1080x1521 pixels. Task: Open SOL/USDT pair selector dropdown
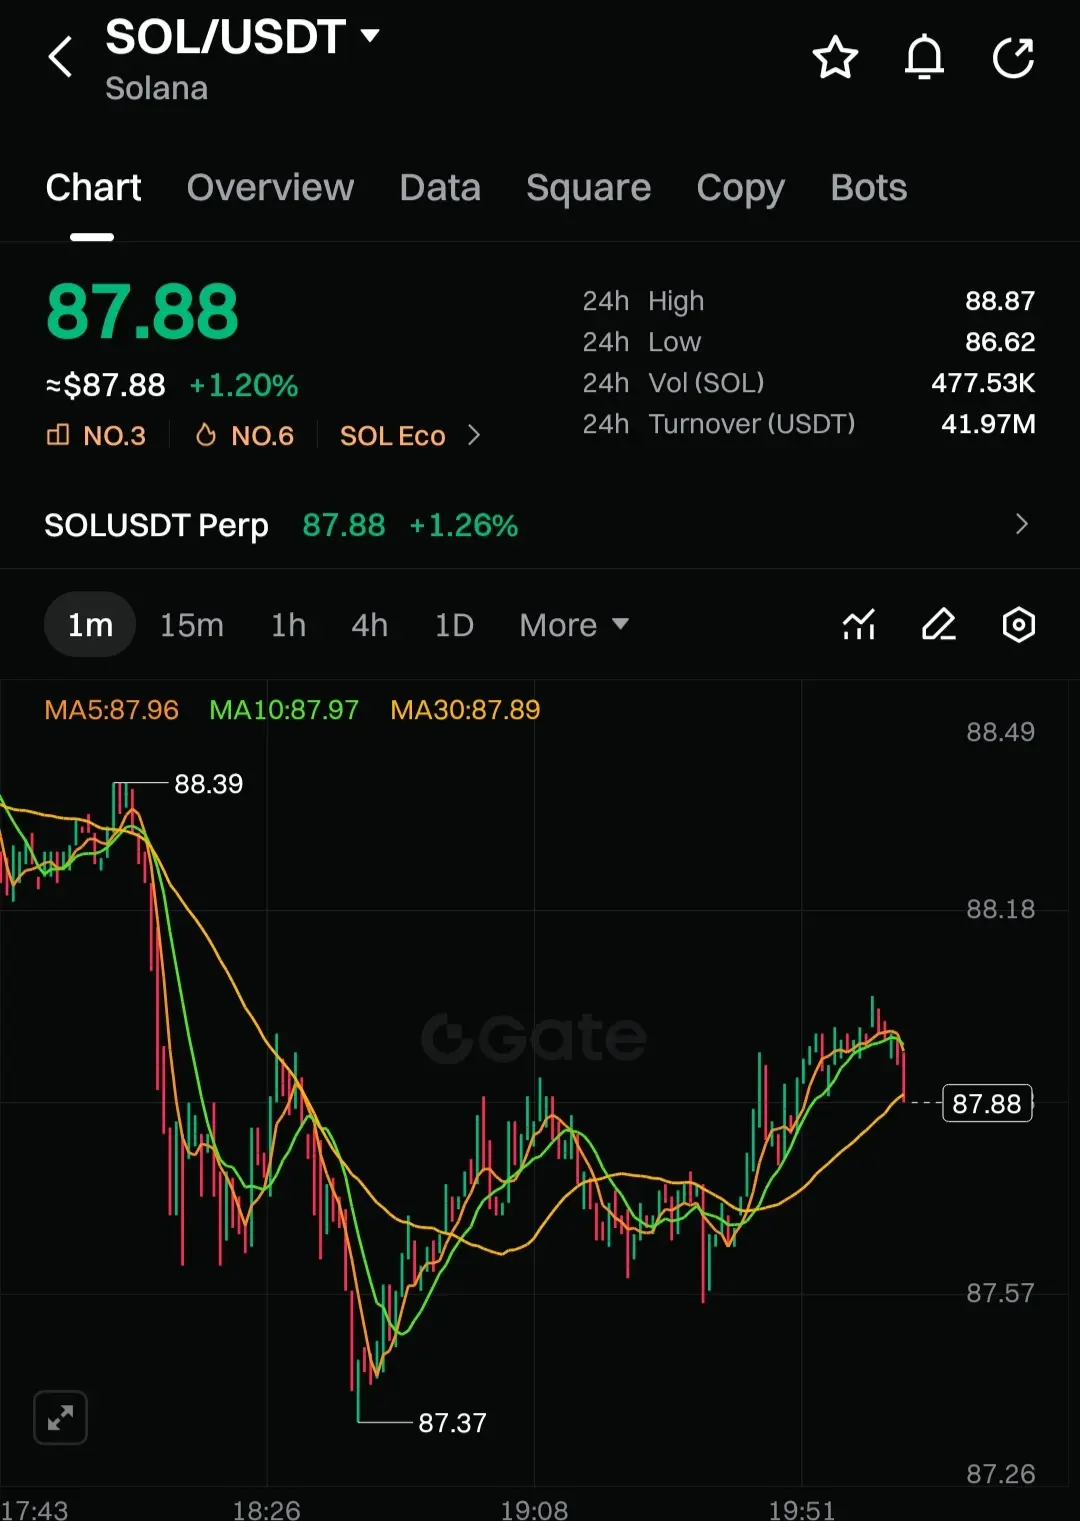(243, 37)
